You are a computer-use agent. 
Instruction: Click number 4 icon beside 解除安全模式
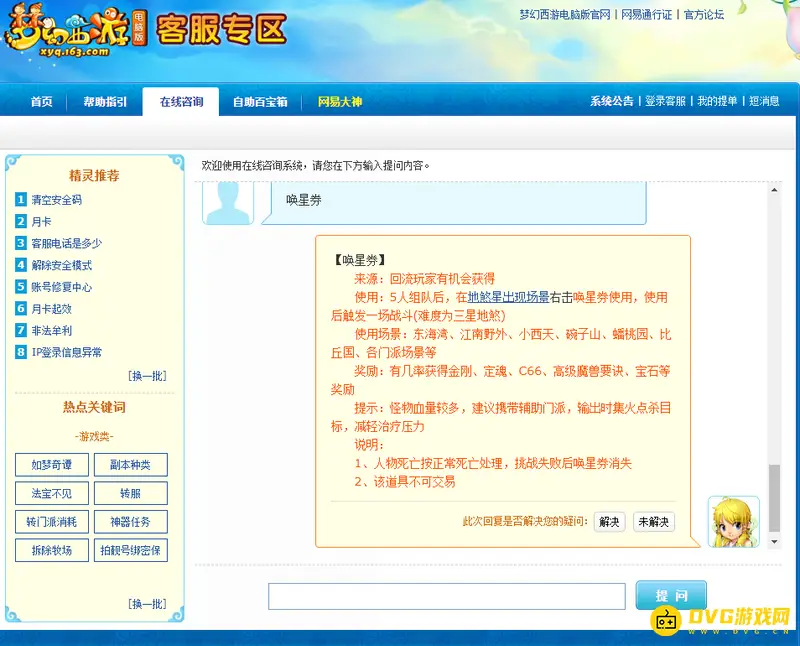pyautogui.click(x=21, y=265)
